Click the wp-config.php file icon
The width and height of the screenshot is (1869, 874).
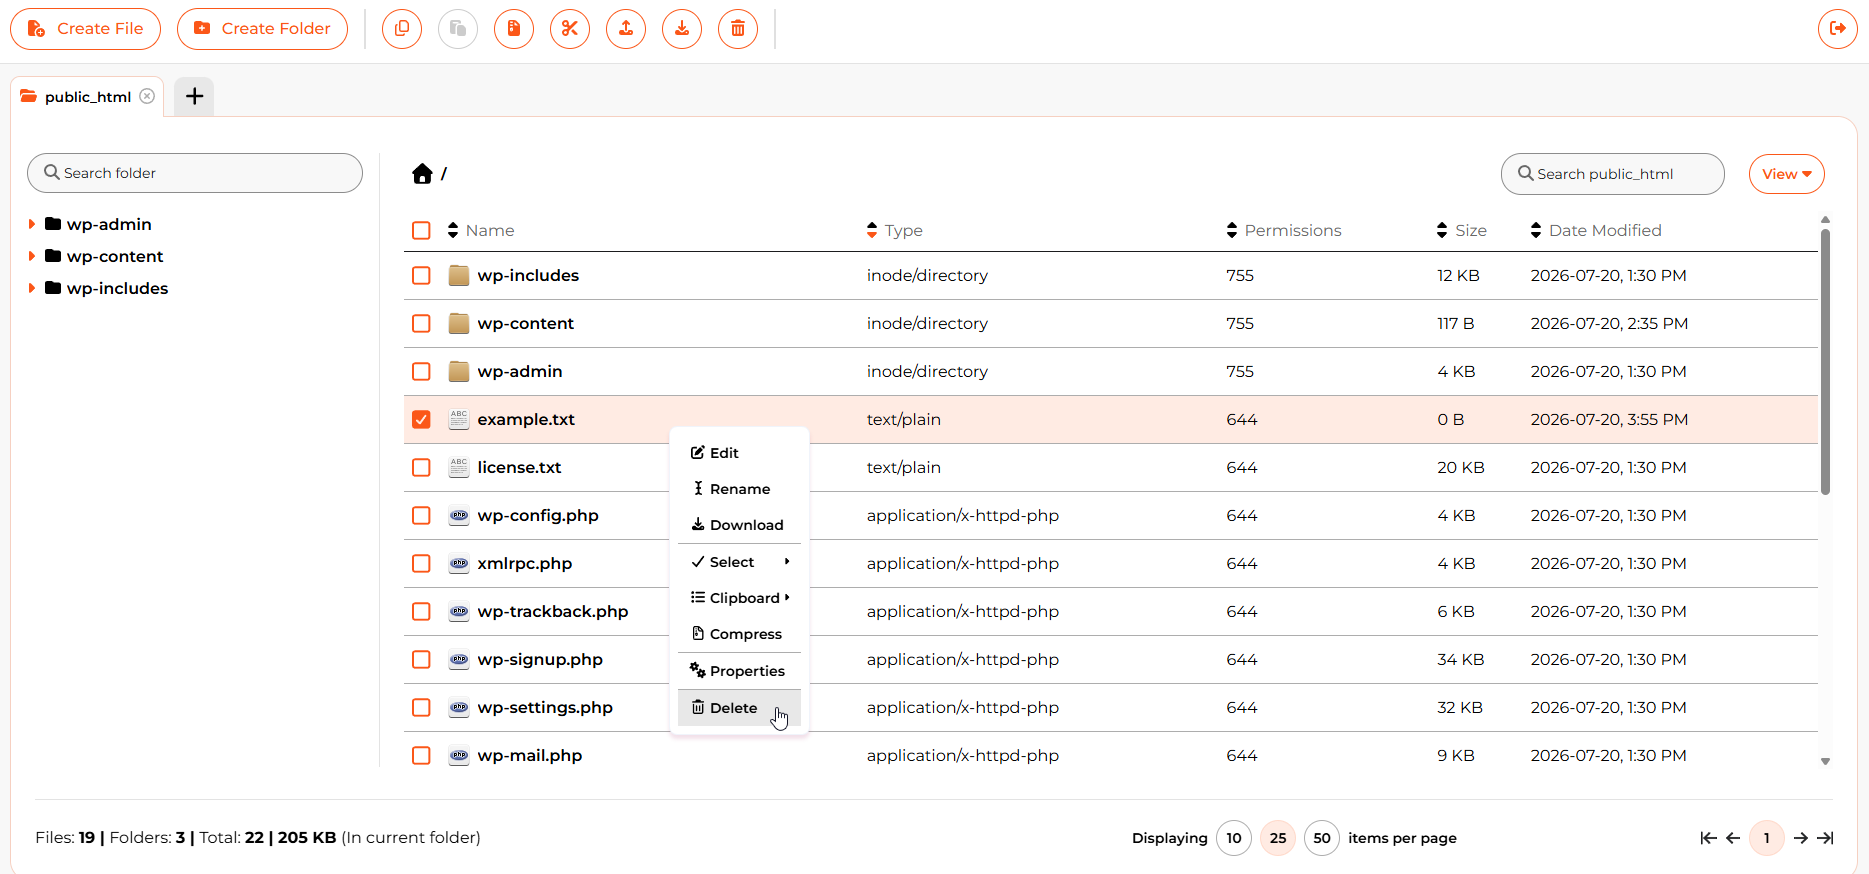(459, 515)
